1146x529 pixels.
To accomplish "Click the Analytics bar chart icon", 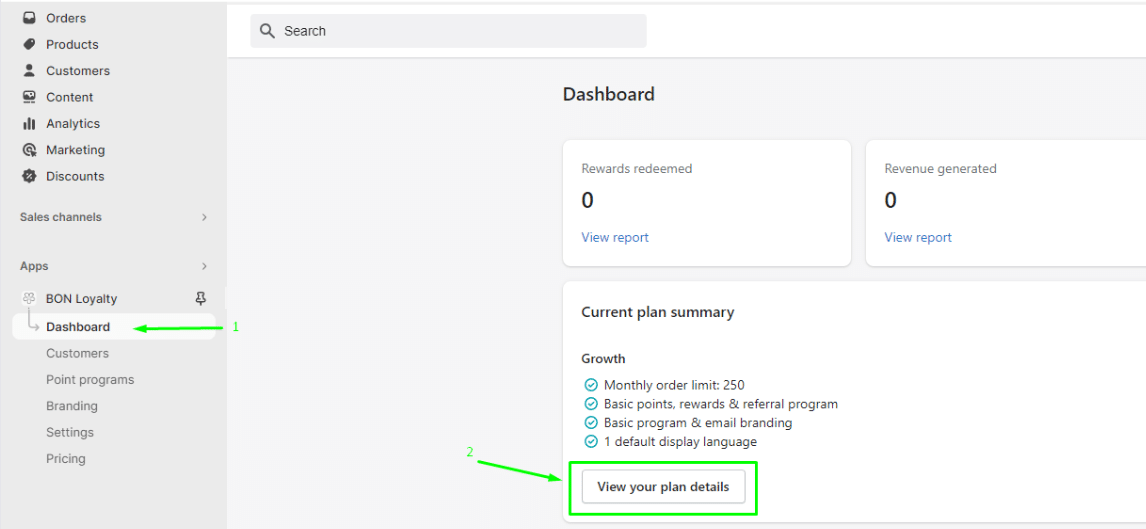I will [x=29, y=123].
